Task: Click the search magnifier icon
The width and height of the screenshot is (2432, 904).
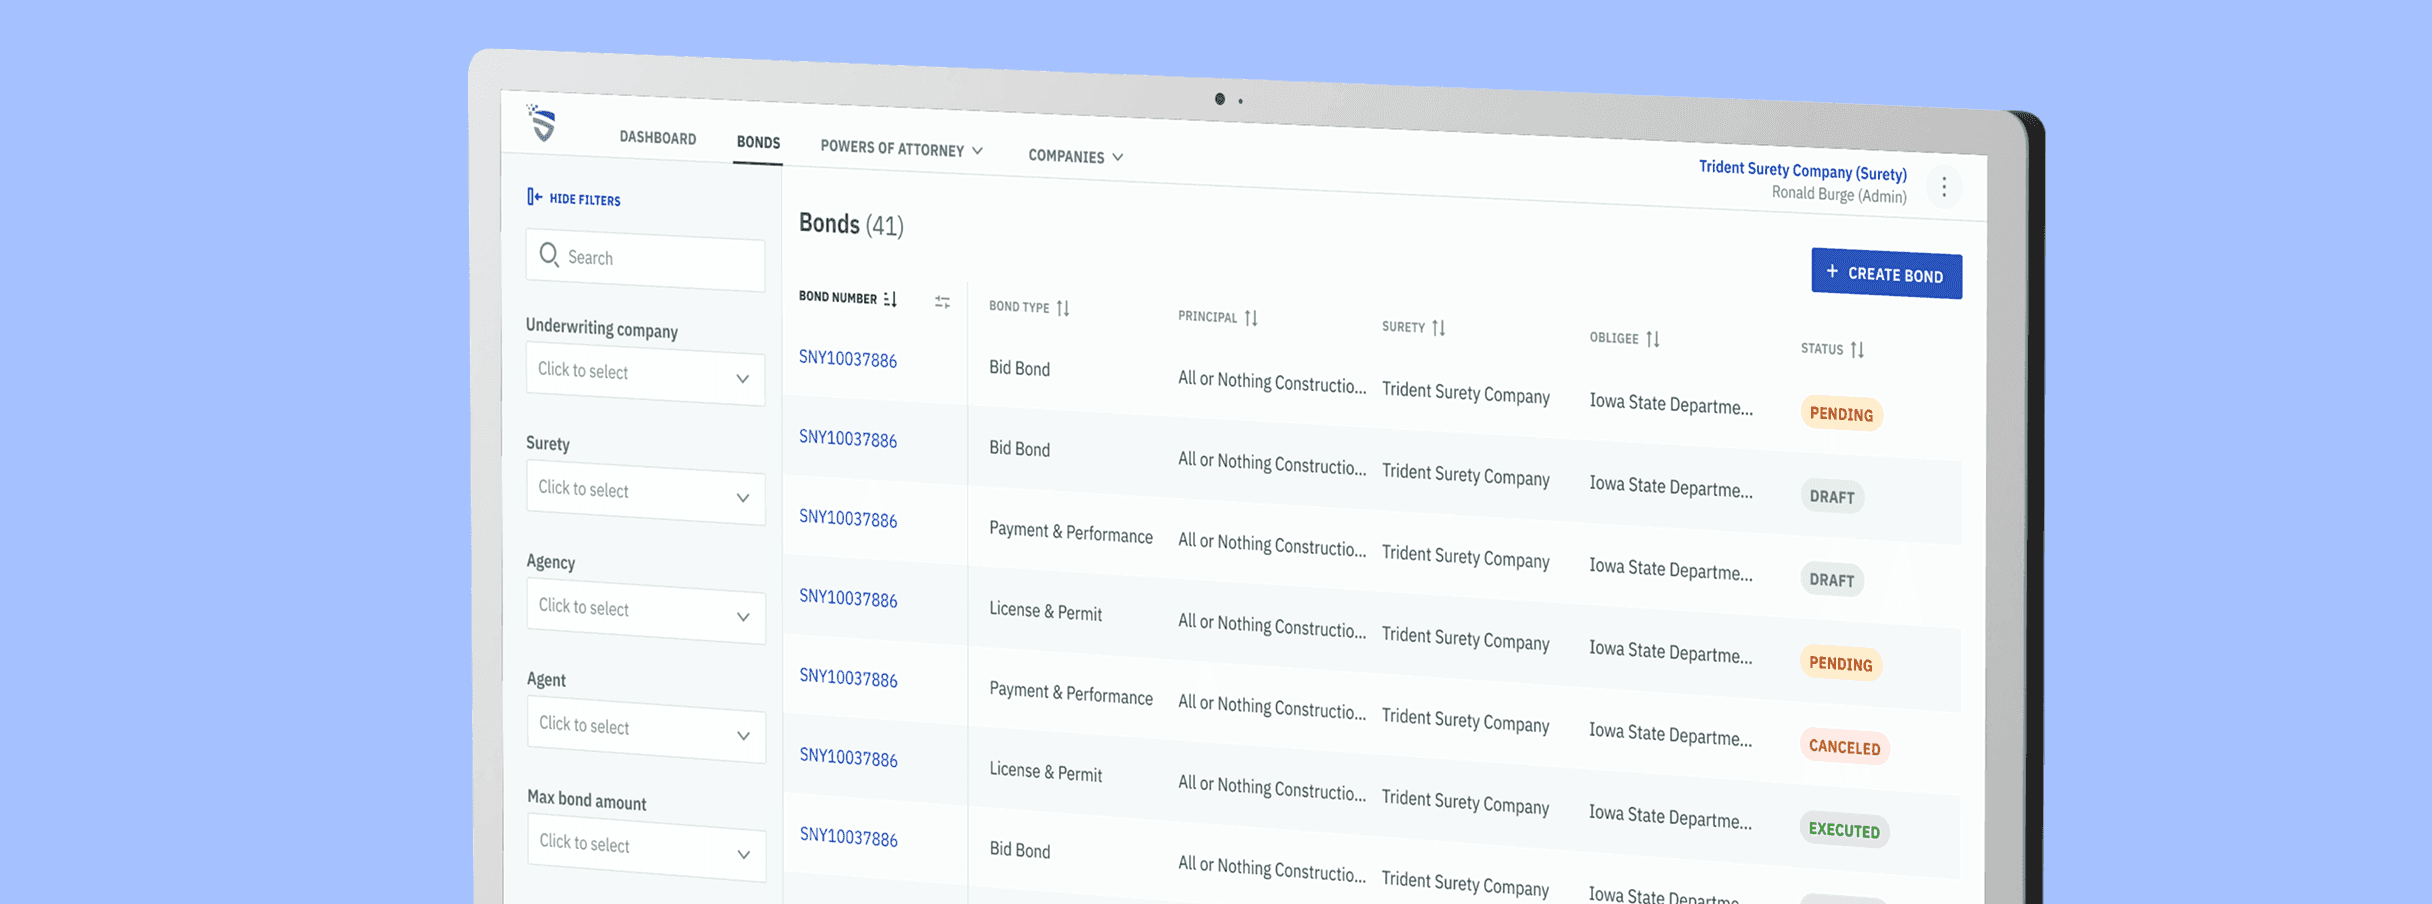Action: coord(549,255)
